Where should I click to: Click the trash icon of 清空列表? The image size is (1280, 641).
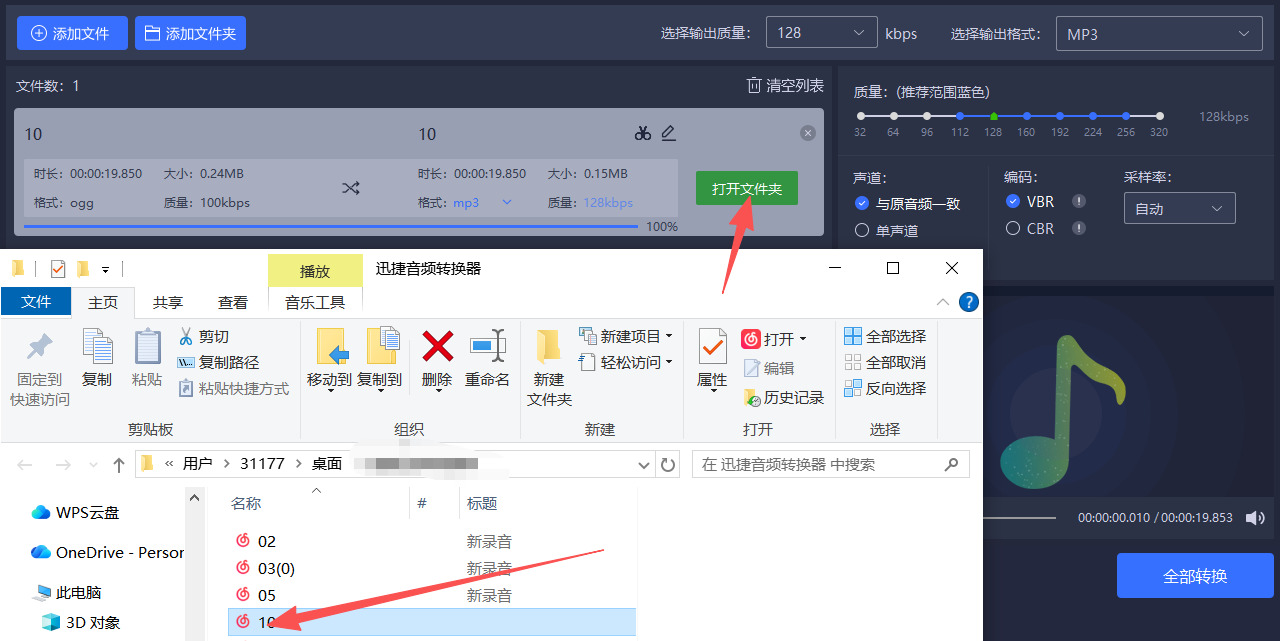click(754, 85)
